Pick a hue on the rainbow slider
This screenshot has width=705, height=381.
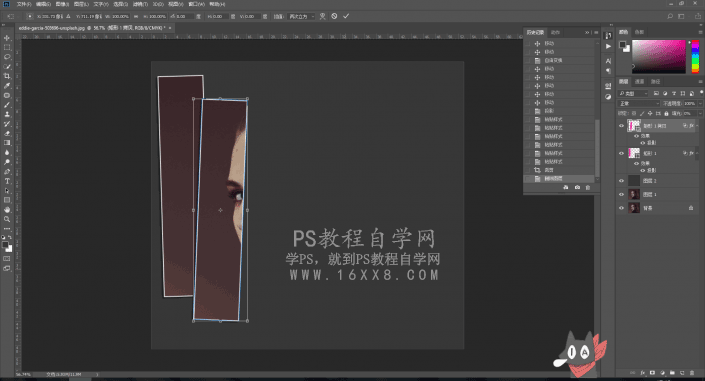[x=695, y=56]
